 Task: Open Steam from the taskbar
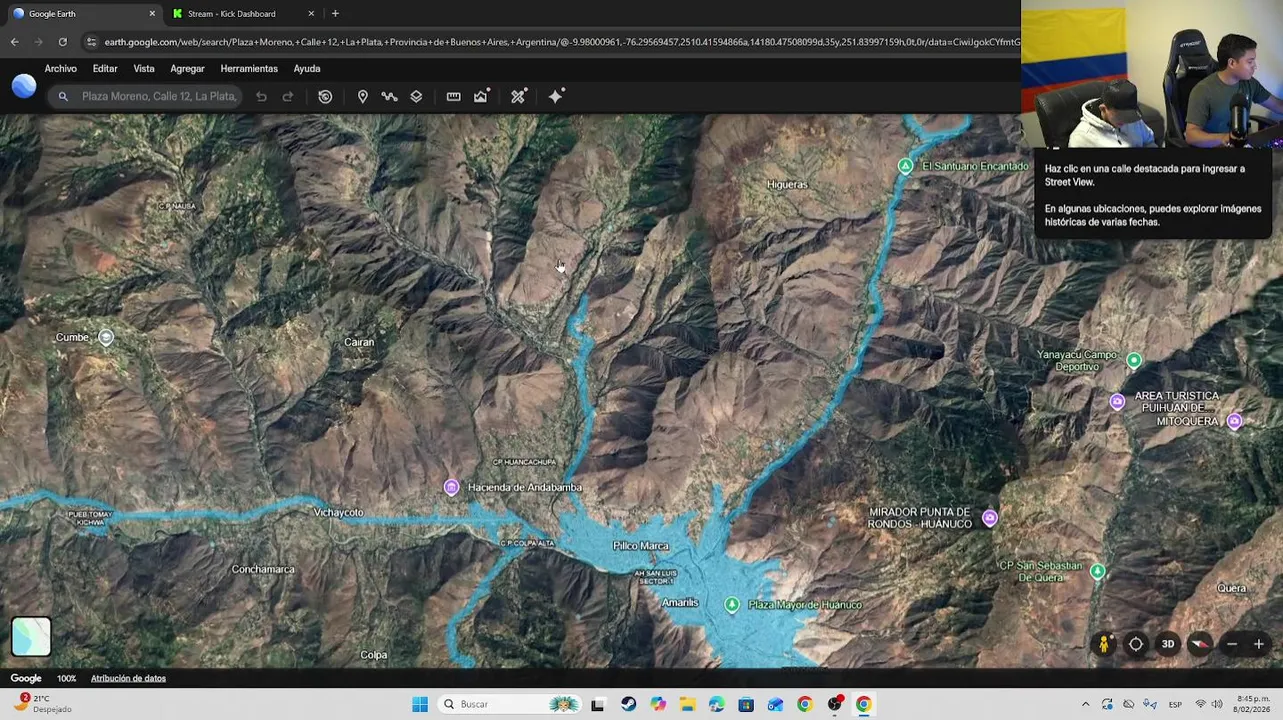point(628,705)
